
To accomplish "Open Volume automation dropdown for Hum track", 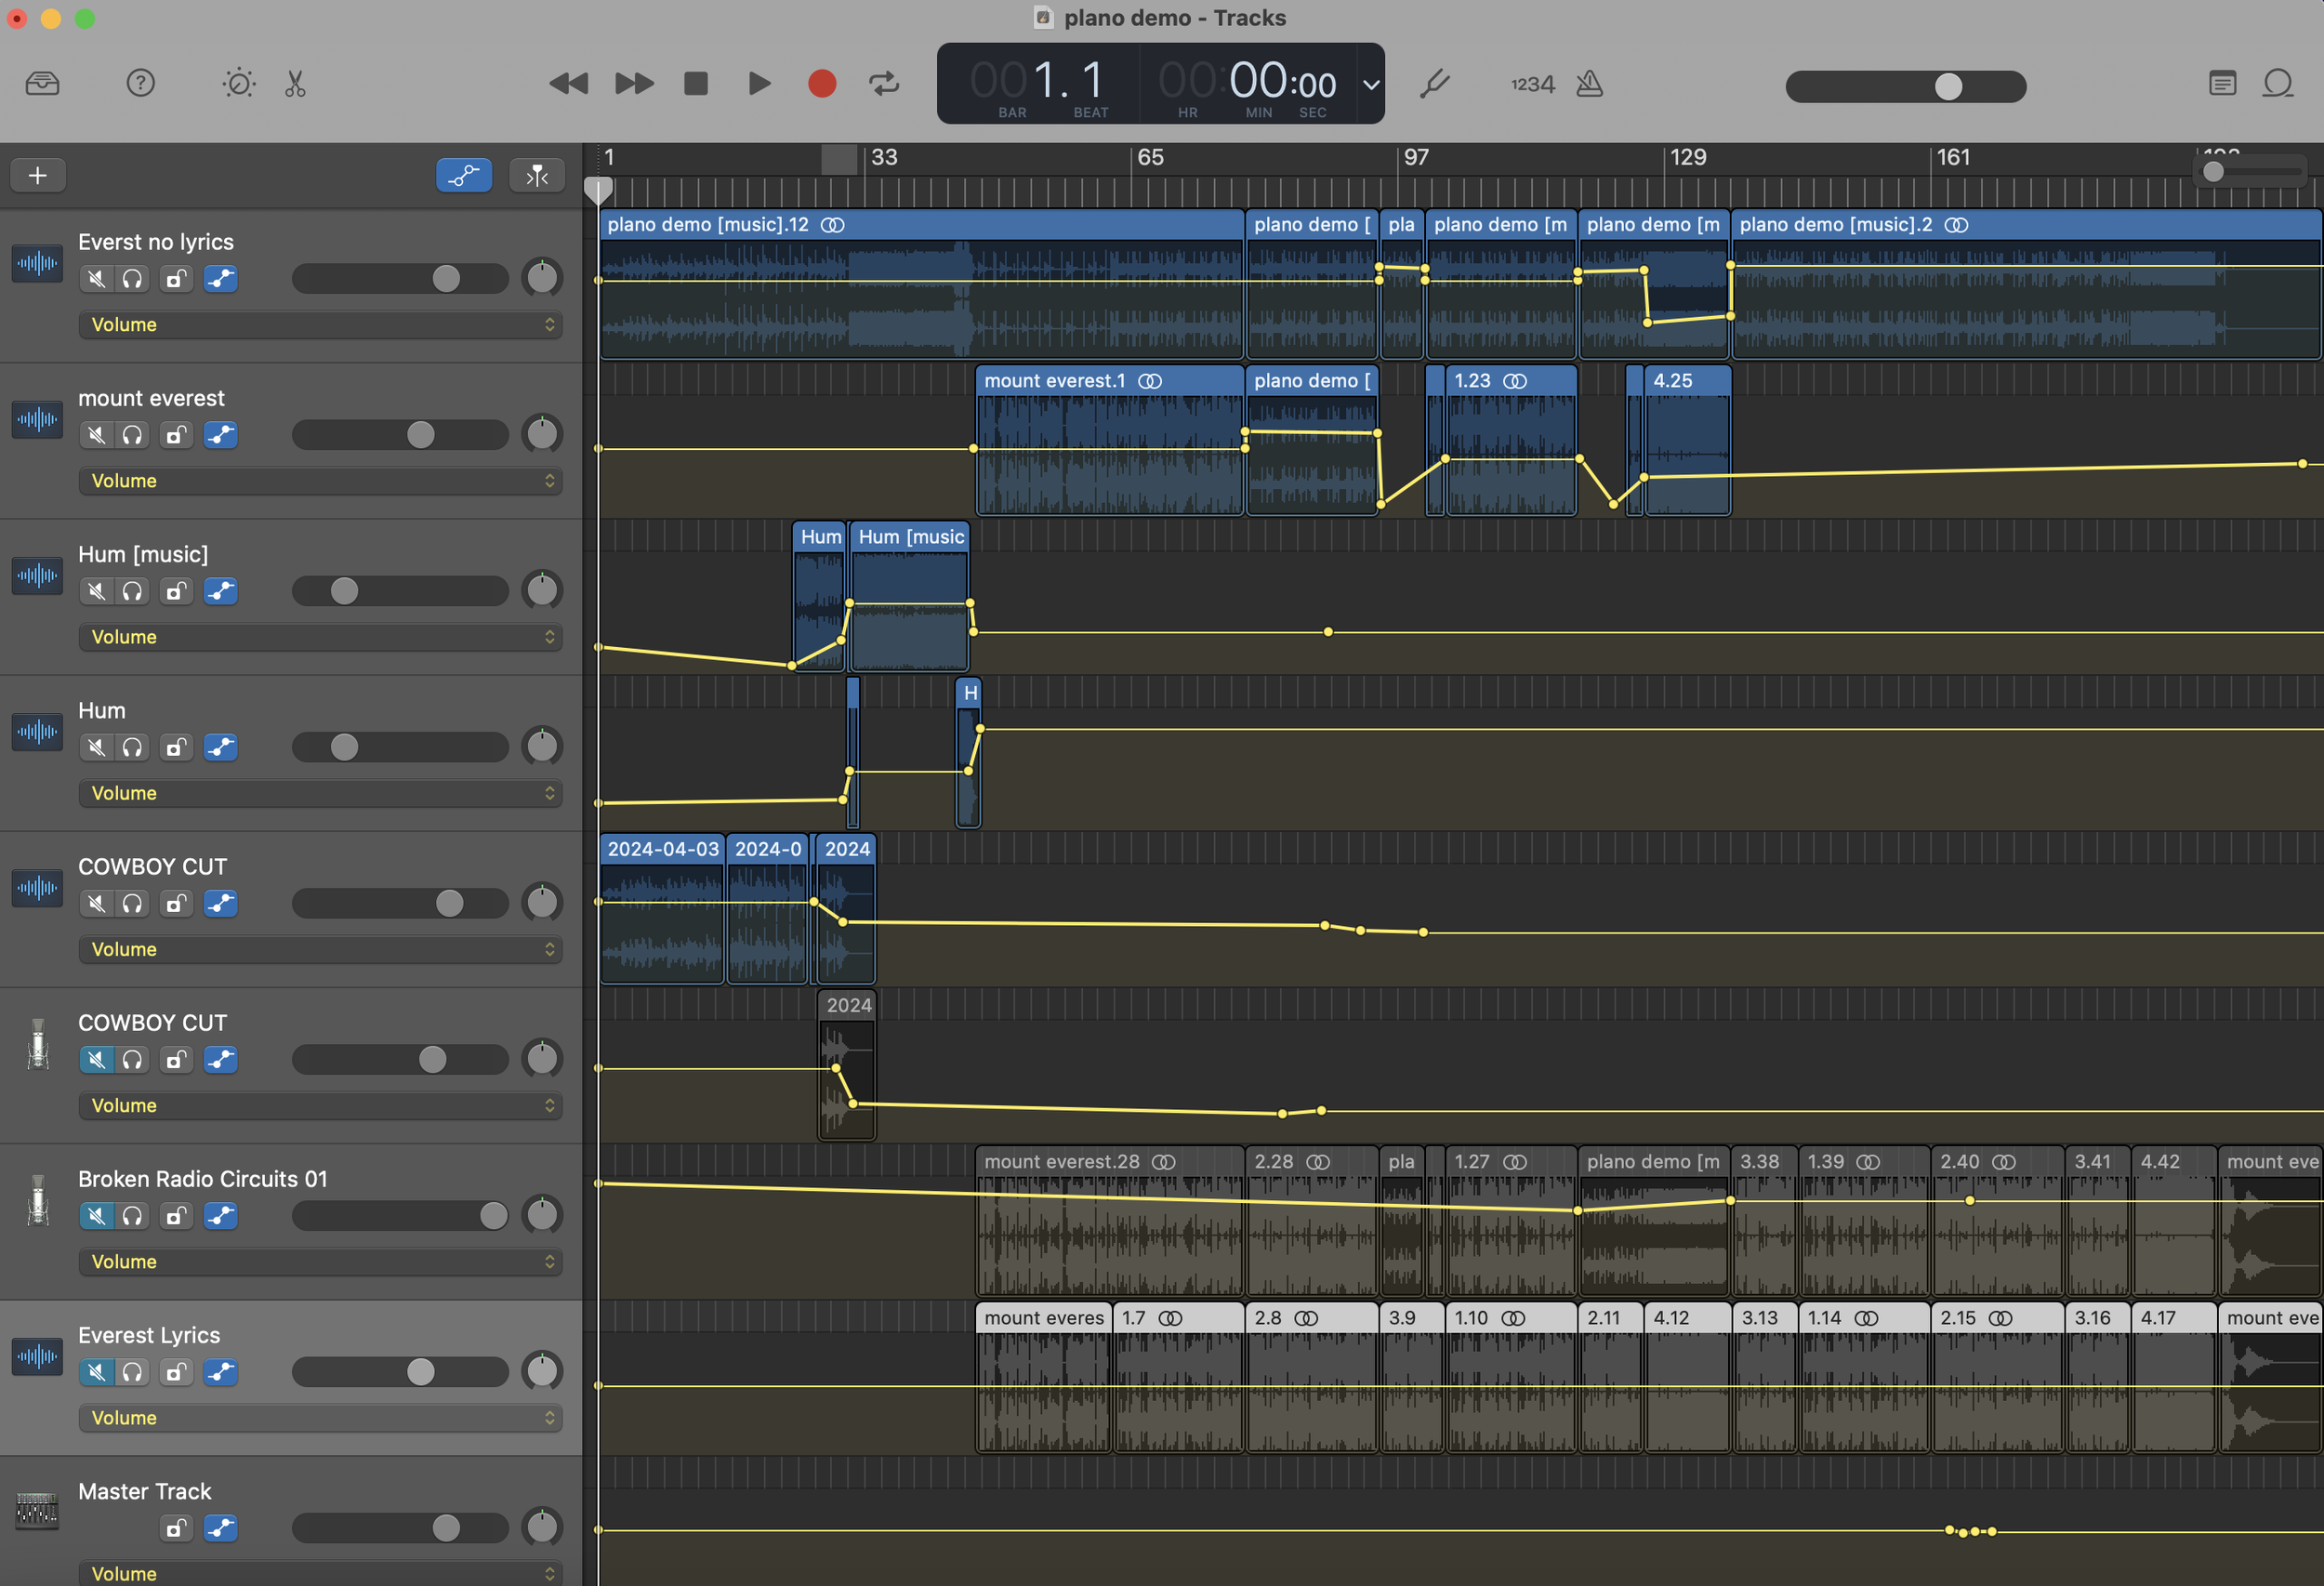I will click(320, 793).
